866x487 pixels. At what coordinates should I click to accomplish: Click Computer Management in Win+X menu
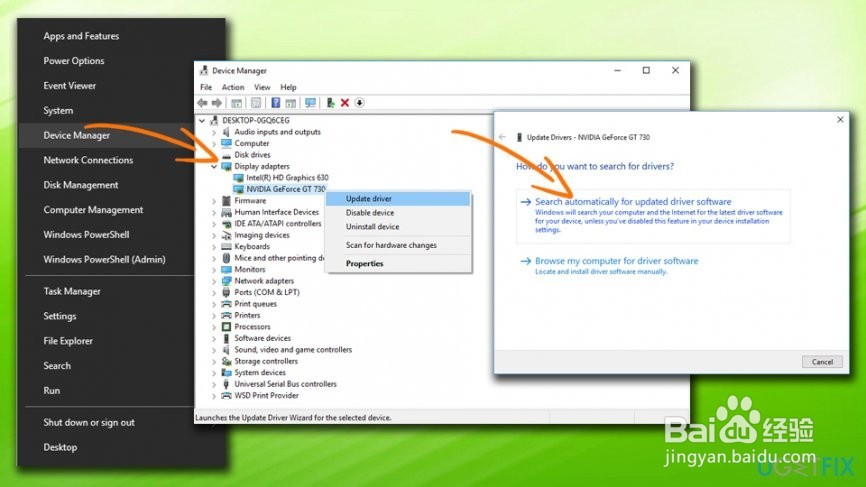pyautogui.click(x=93, y=210)
